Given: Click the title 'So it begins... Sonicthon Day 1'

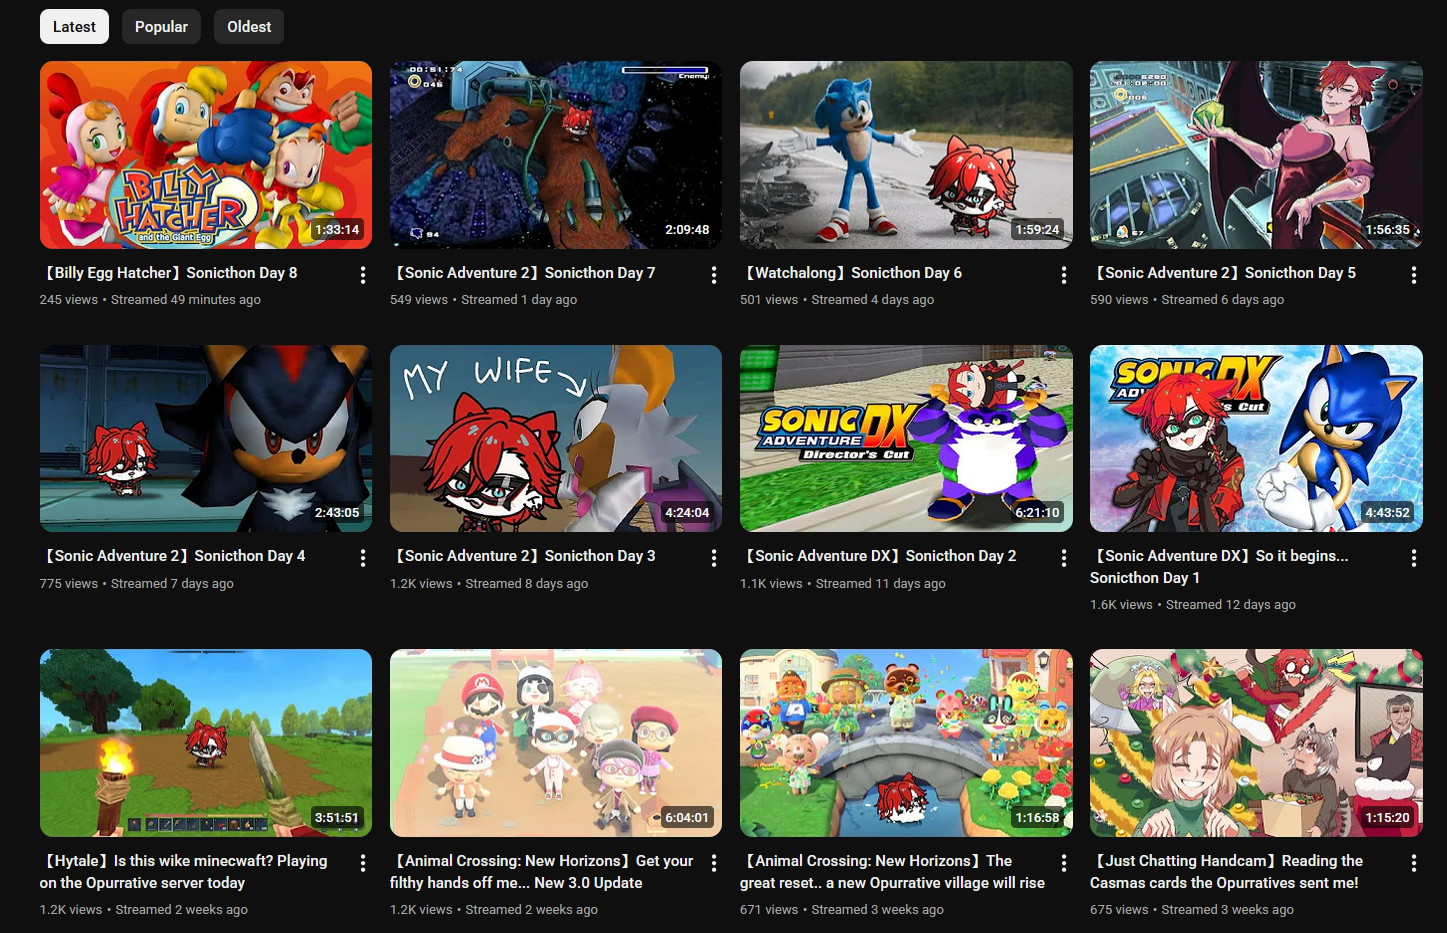Looking at the screenshot, I should (1220, 567).
